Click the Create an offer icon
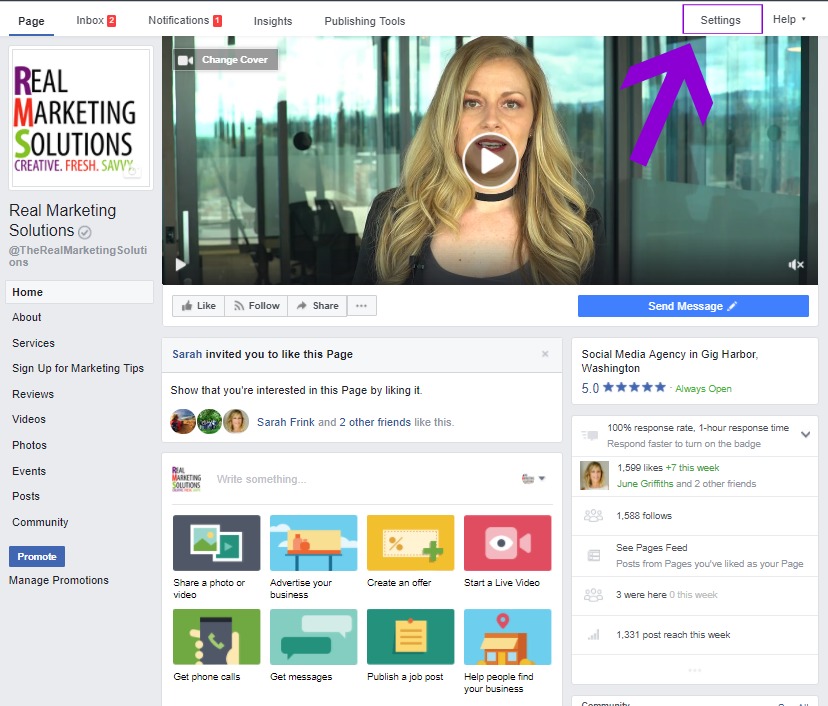 (x=410, y=543)
